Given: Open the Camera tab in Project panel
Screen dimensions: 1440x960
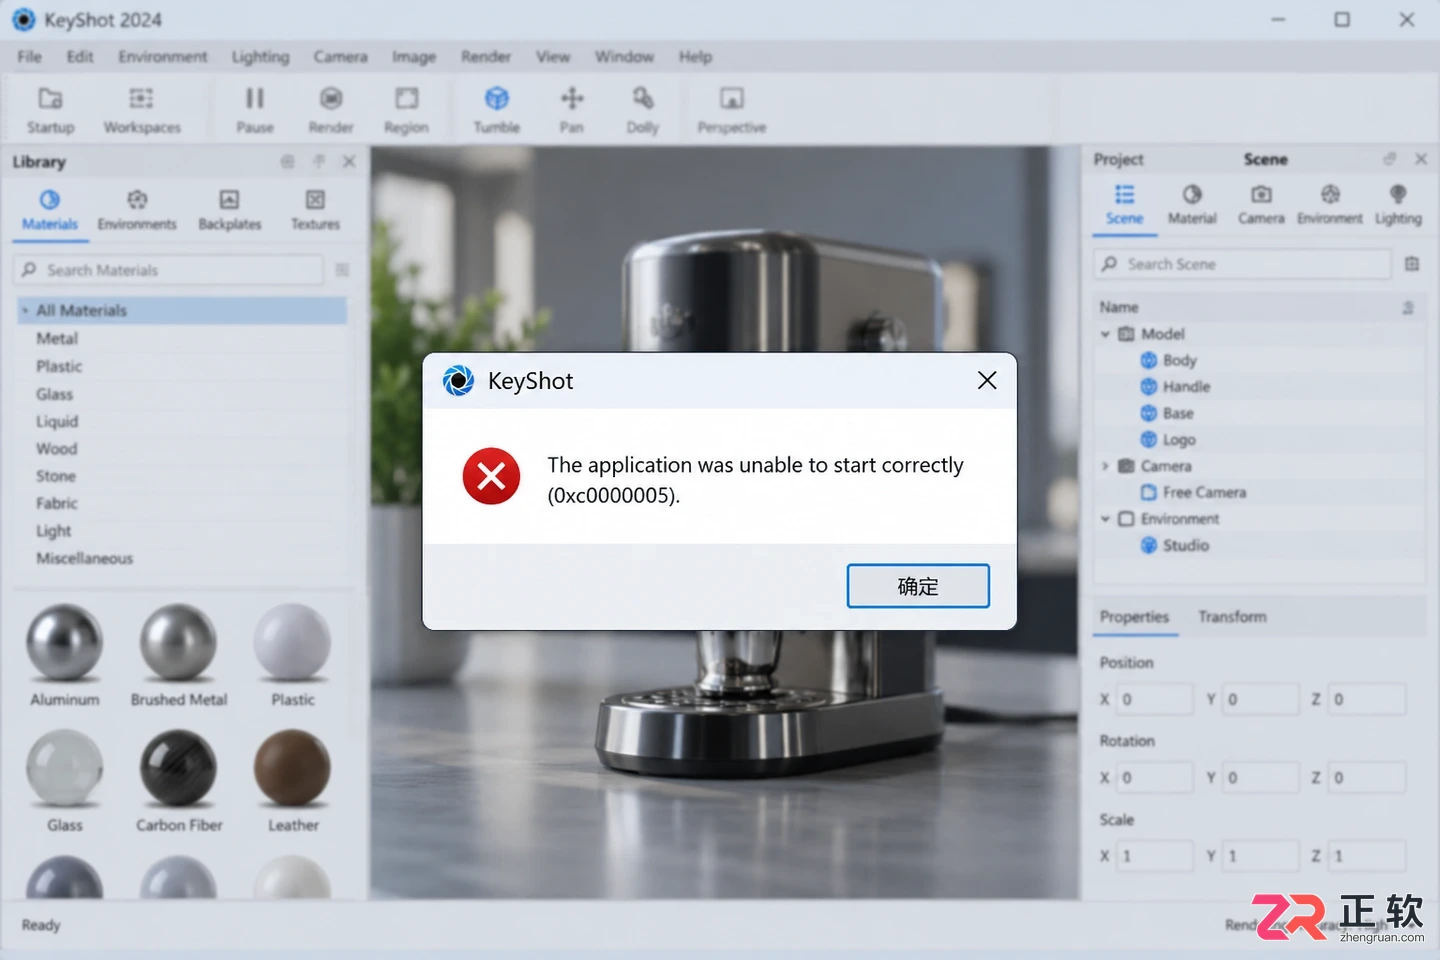Looking at the screenshot, I should (x=1261, y=204).
